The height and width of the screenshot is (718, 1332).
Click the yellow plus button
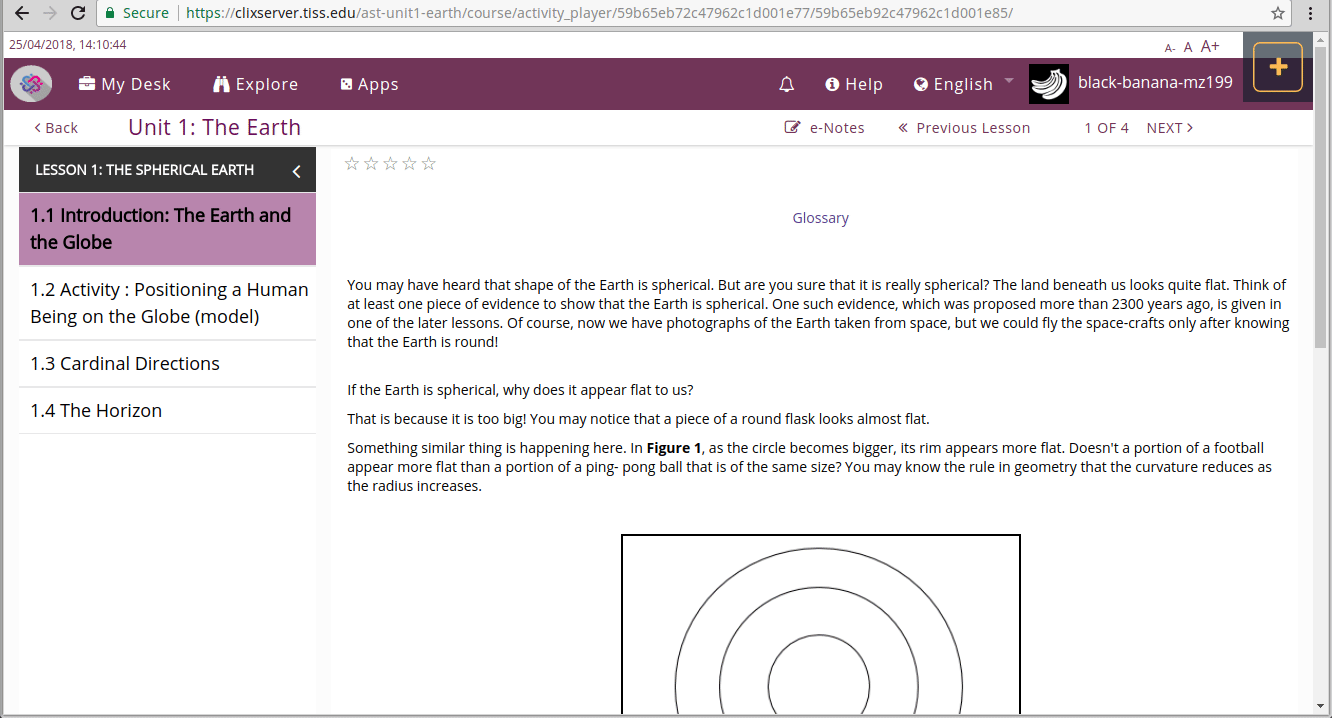click(1277, 67)
